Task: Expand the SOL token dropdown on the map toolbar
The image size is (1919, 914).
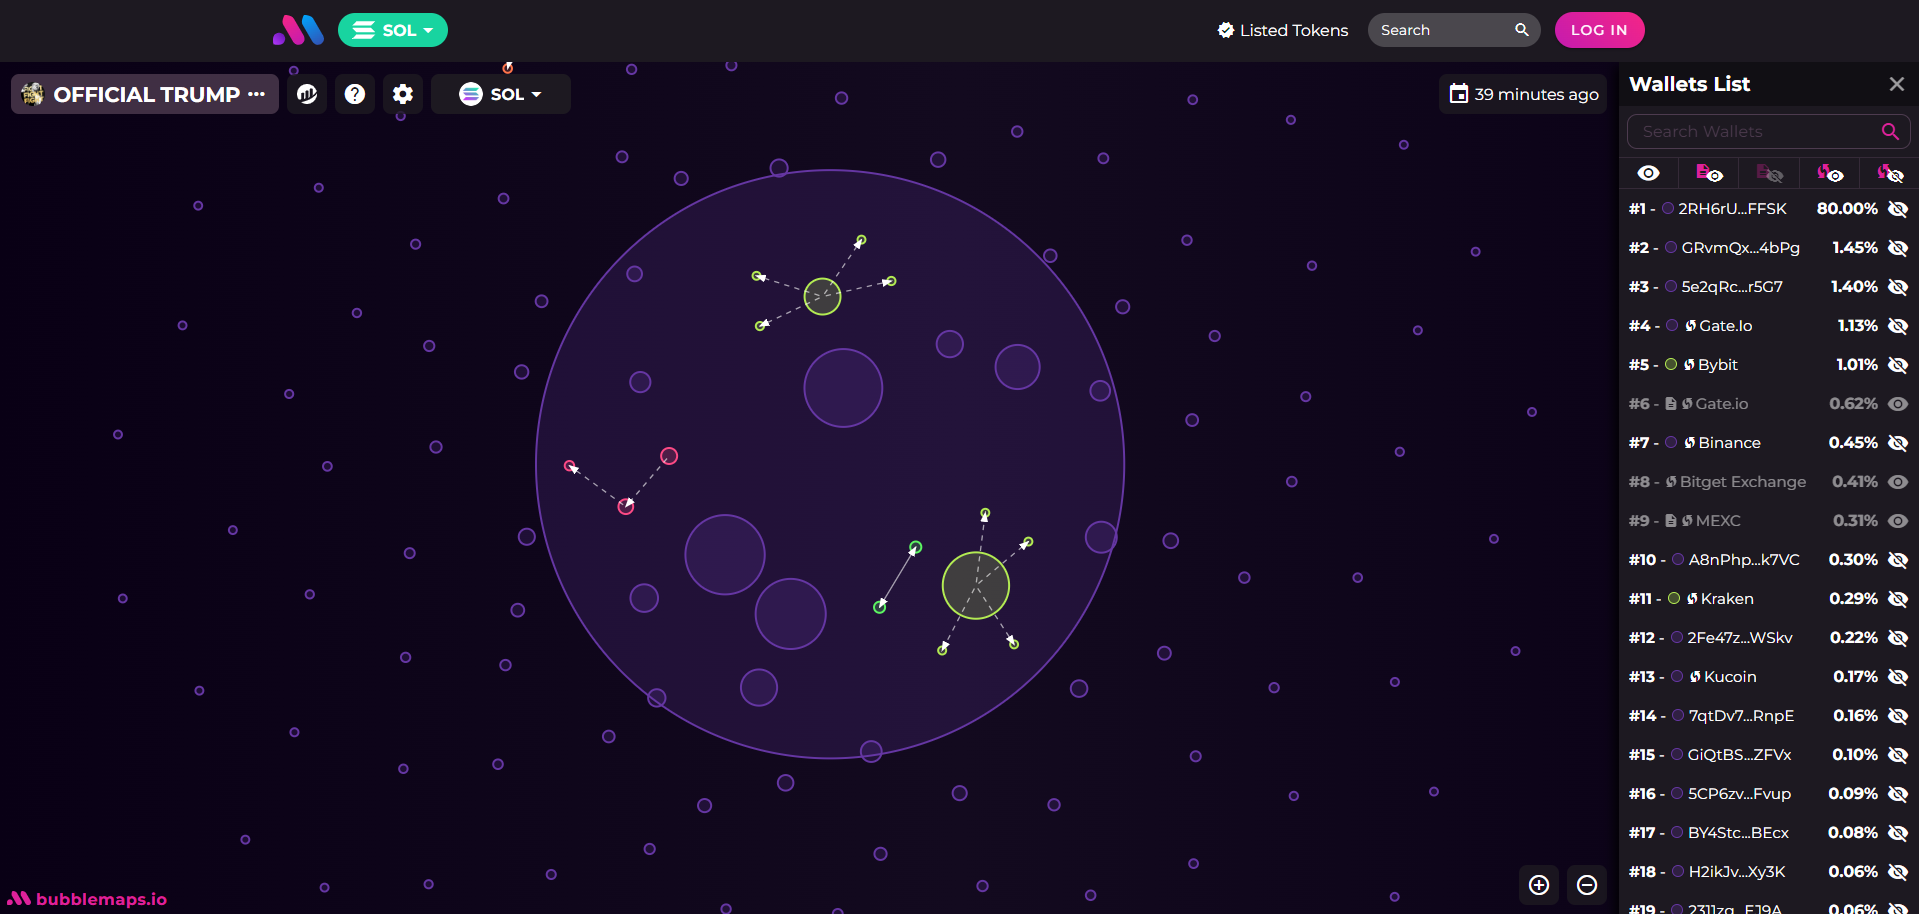Action: (x=501, y=94)
